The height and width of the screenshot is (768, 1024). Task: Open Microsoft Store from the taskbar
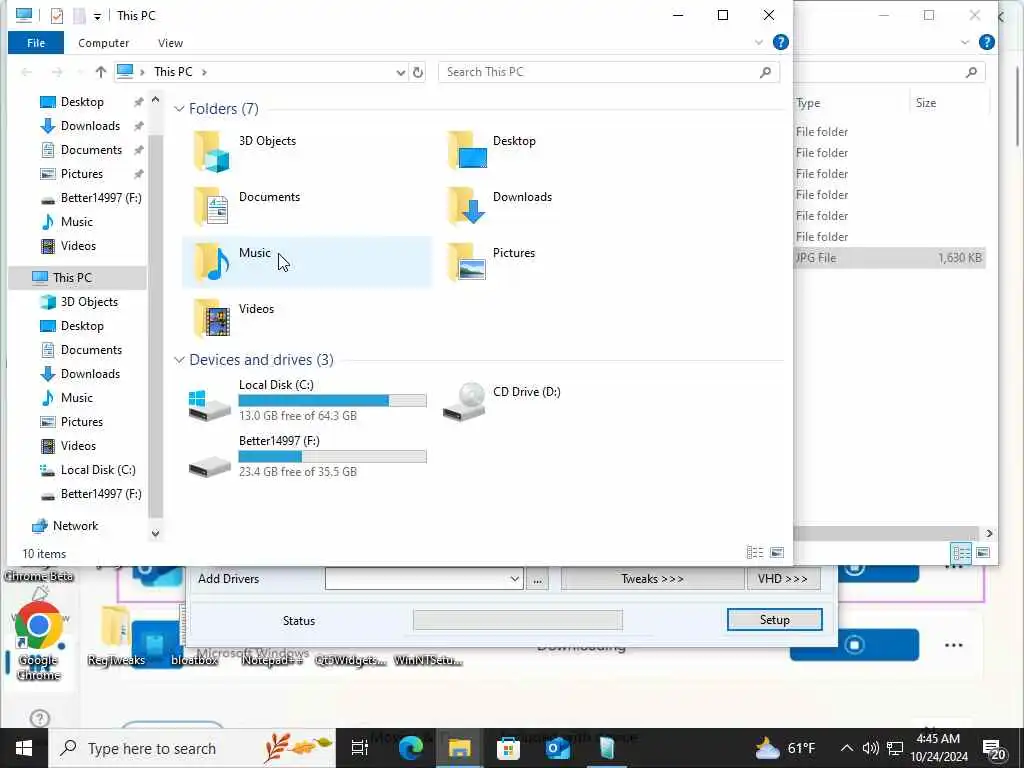pos(508,748)
